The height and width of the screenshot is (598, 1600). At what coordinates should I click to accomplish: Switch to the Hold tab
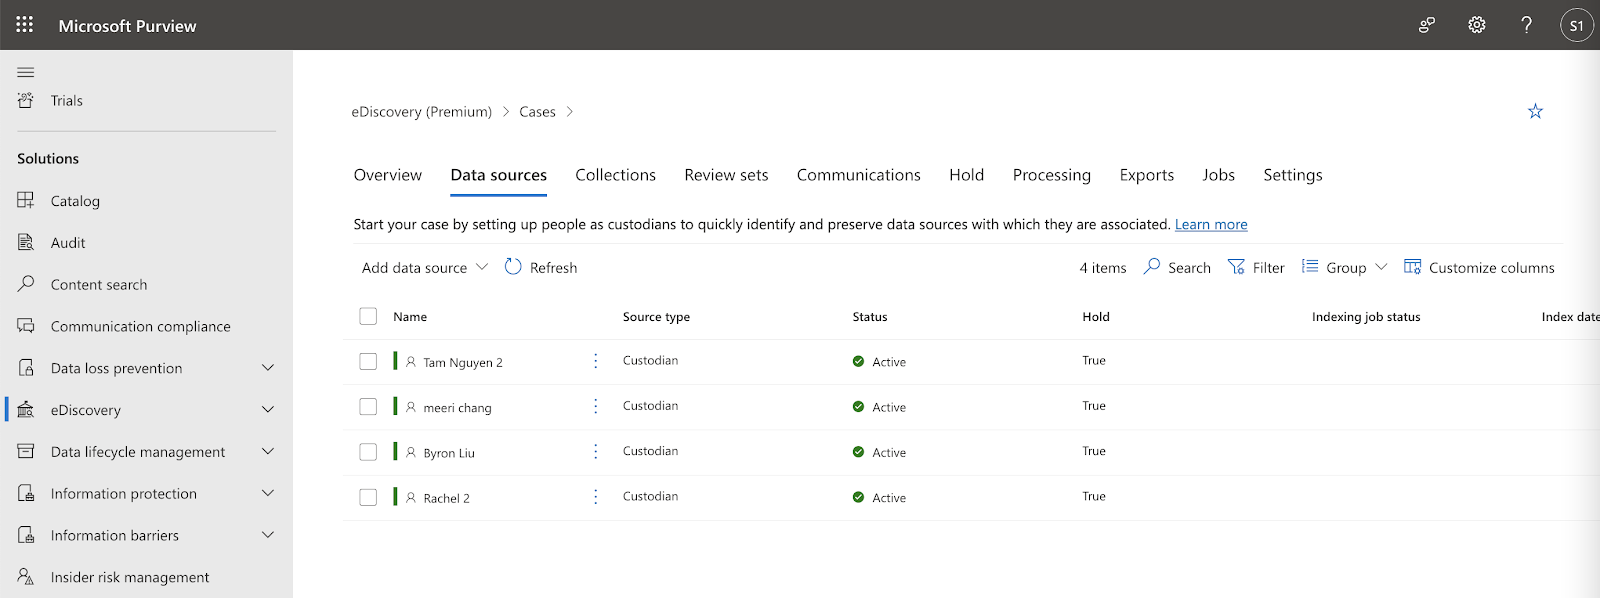(x=967, y=175)
